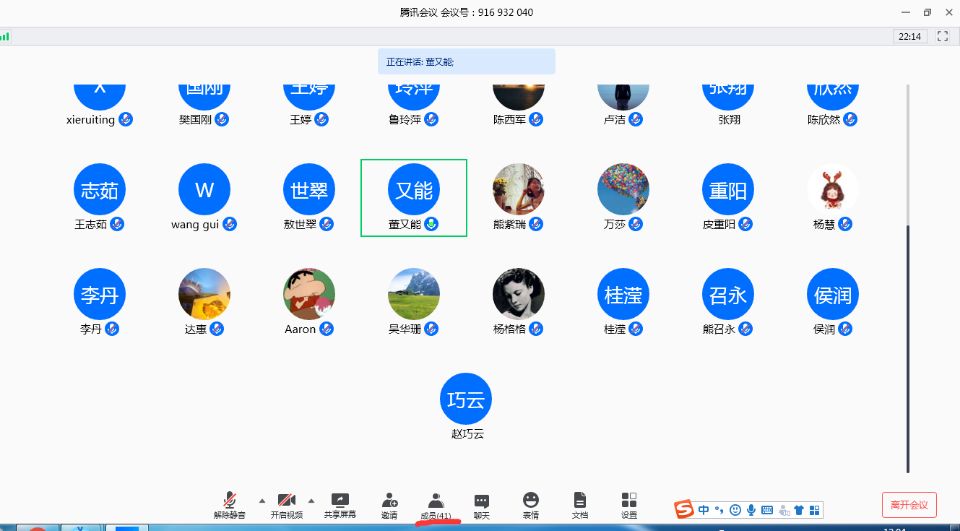Image resolution: width=960 pixels, height=531 pixels.
Task: Click Aaron's cartoon avatar
Action: point(309,293)
